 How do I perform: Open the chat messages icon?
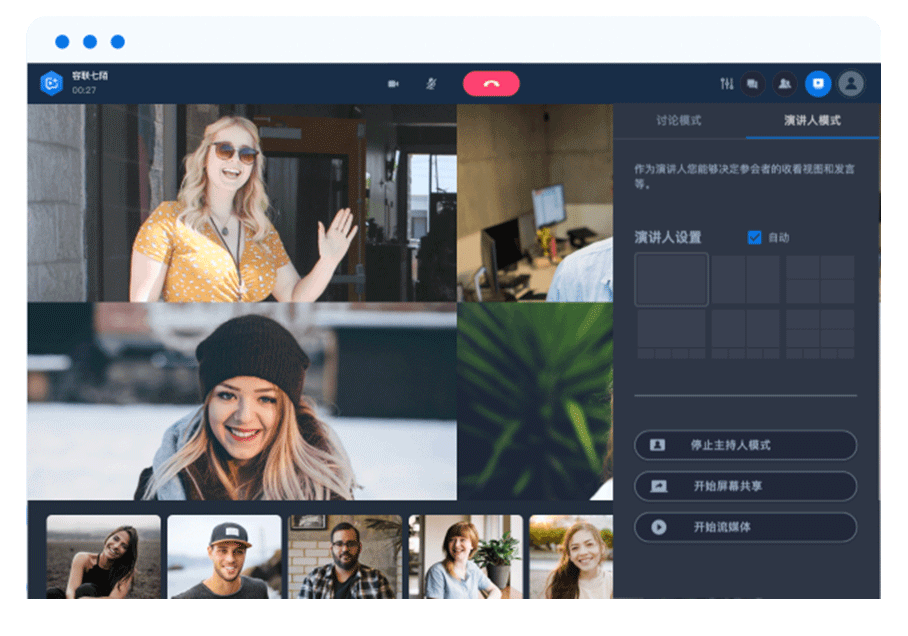pyautogui.click(x=752, y=84)
